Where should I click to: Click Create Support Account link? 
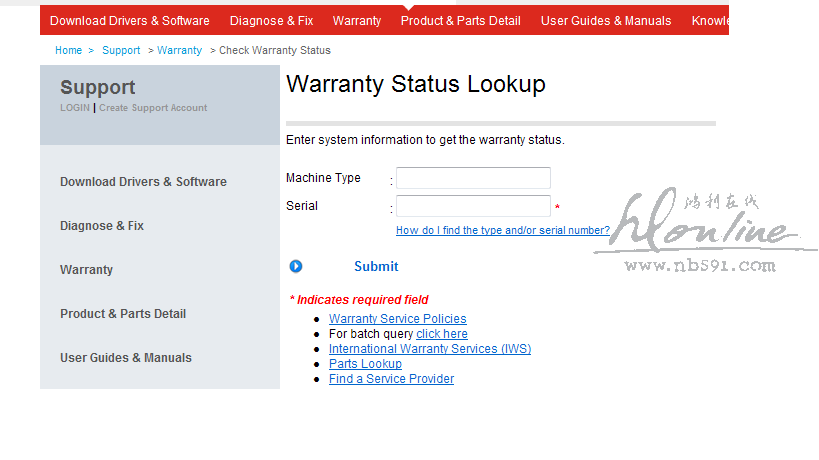coord(153,108)
